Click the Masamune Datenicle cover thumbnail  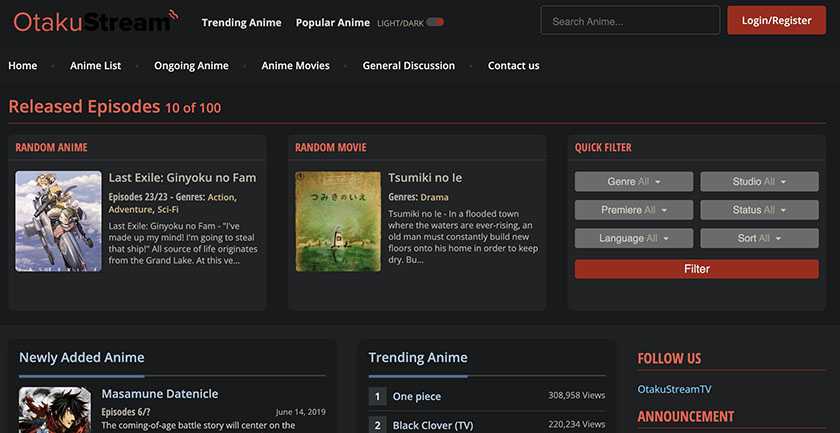[x=55, y=410]
